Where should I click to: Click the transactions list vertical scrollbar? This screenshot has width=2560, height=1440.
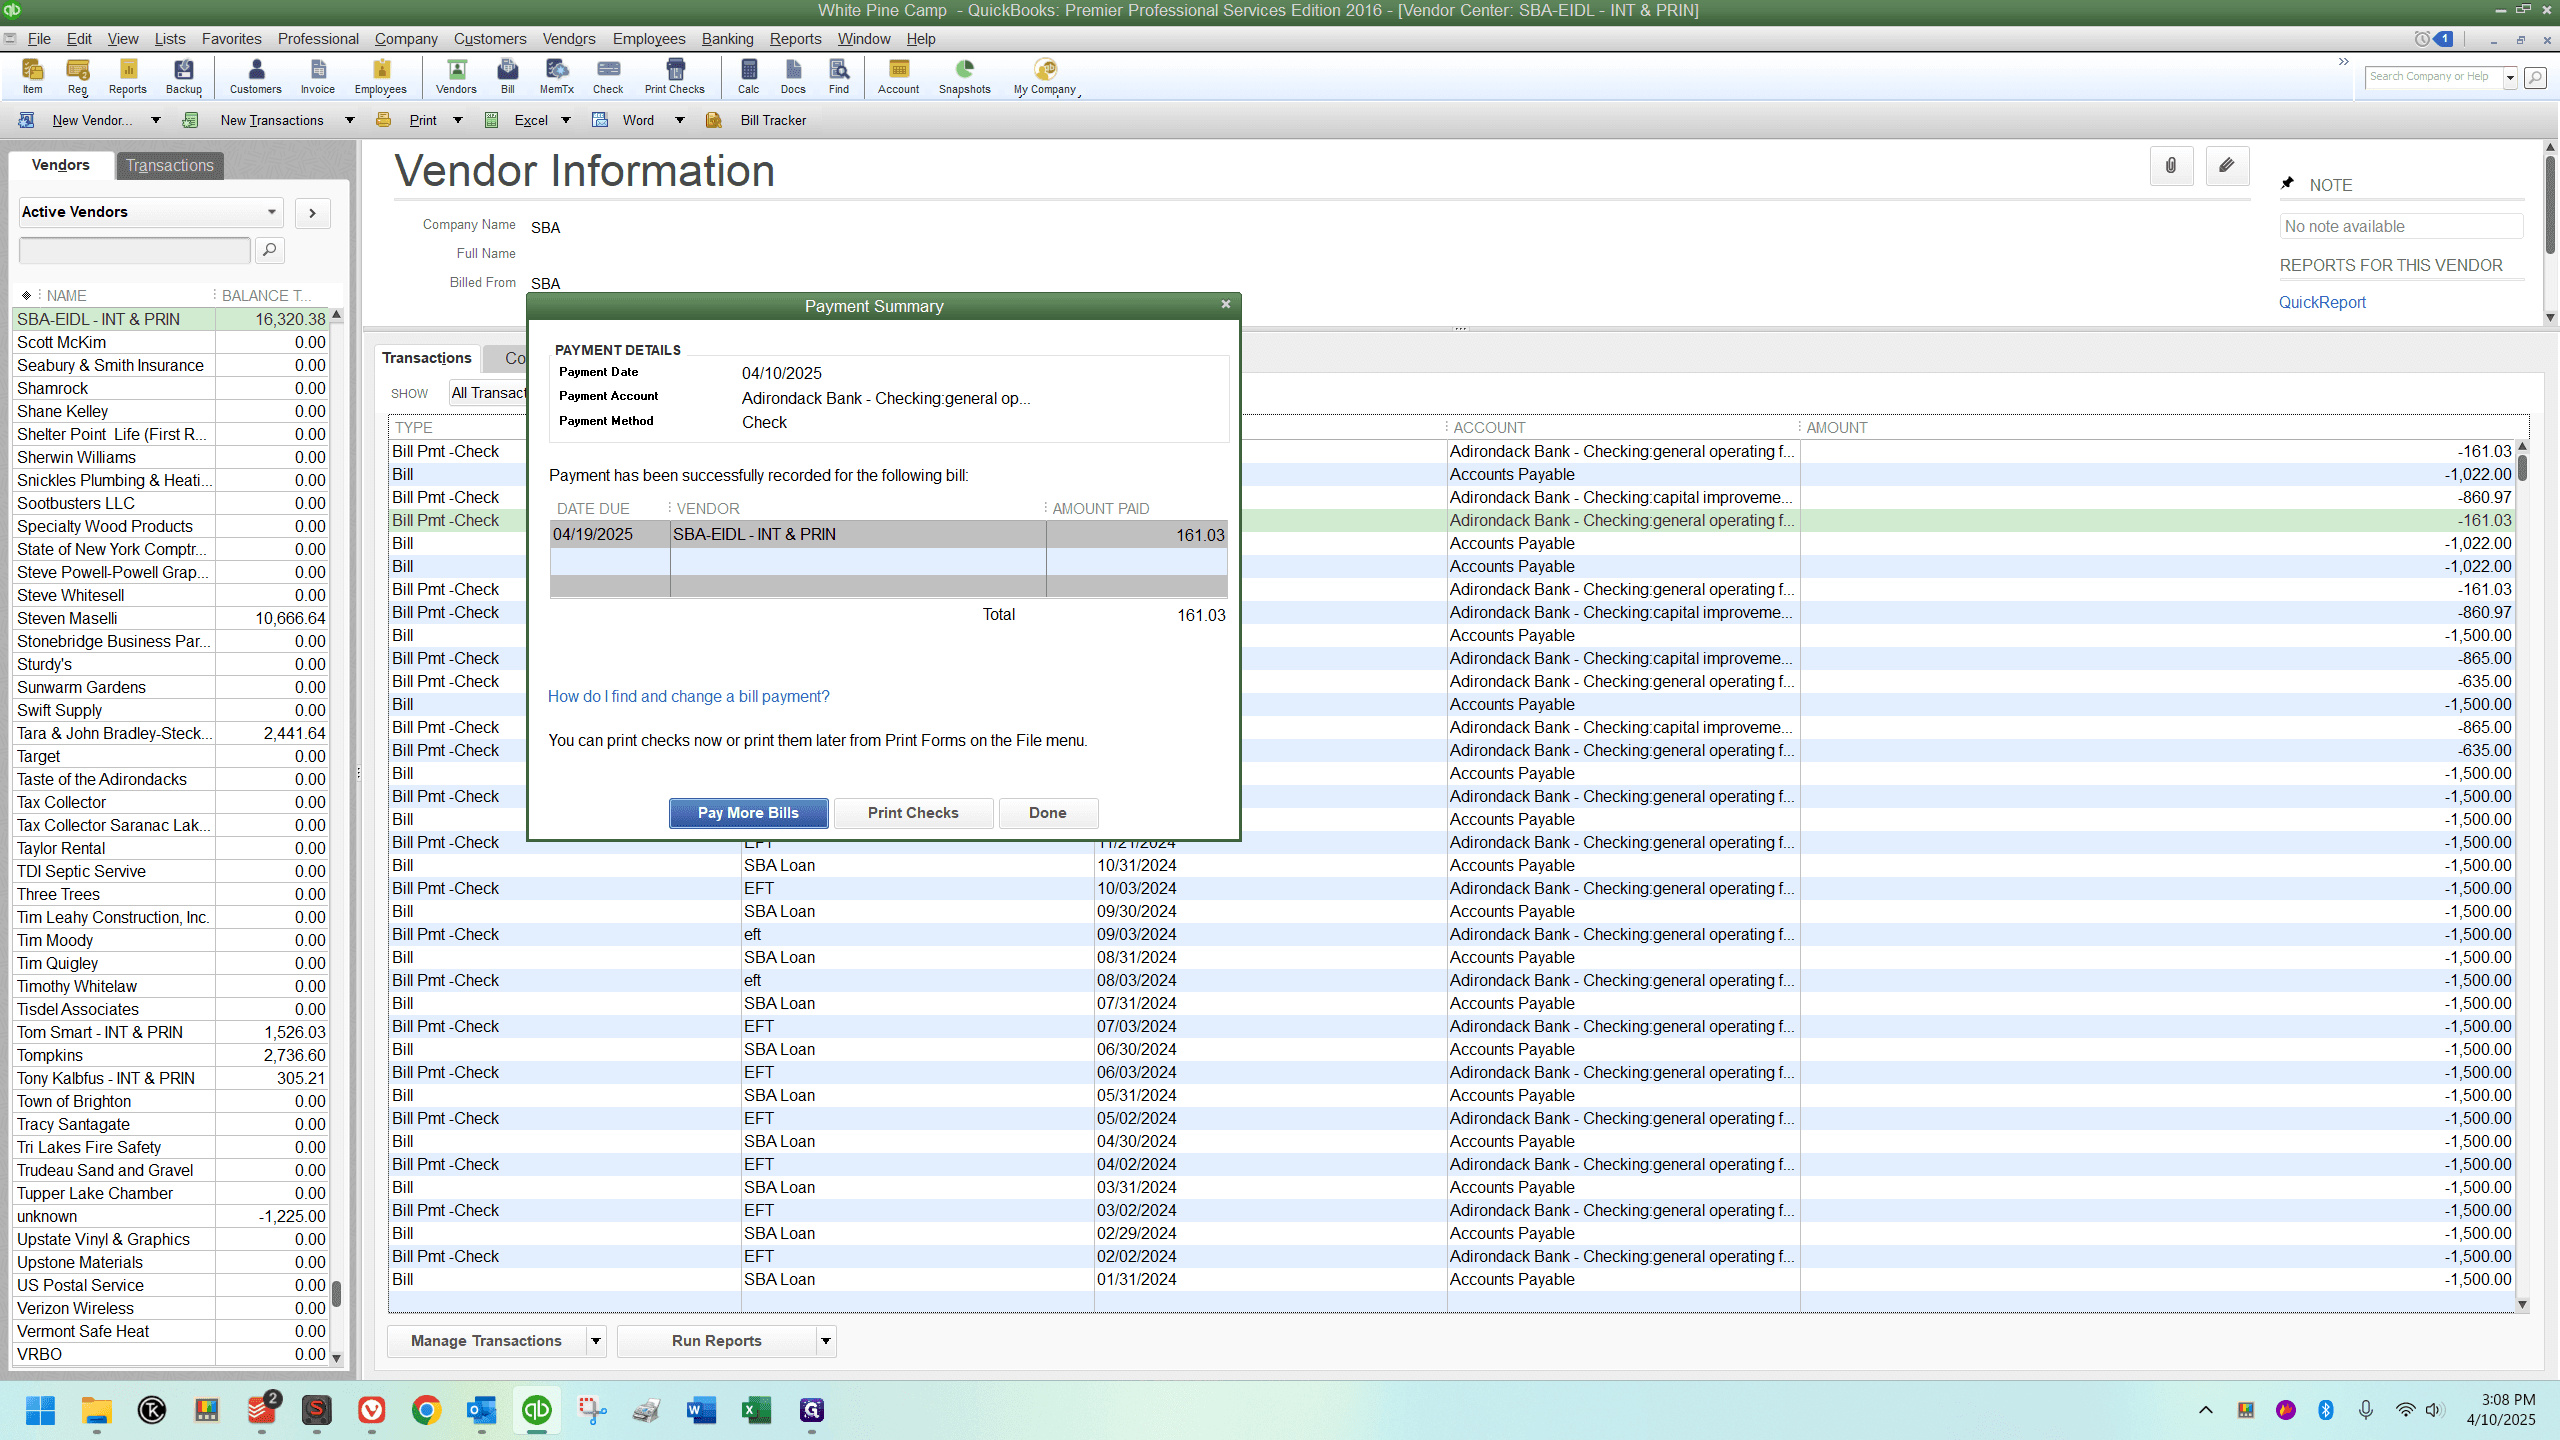pyautogui.click(x=2522, y=875)
